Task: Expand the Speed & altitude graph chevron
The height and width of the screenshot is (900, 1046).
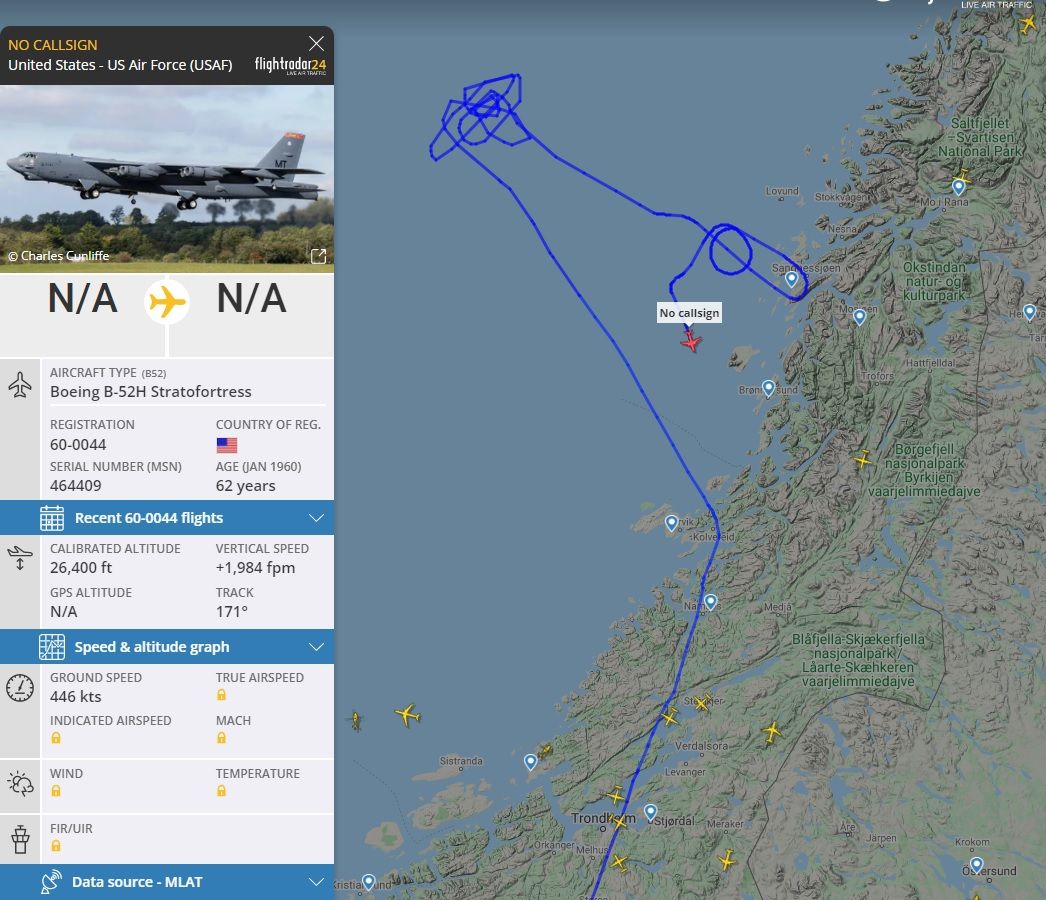Action: [x=316, y=647]
